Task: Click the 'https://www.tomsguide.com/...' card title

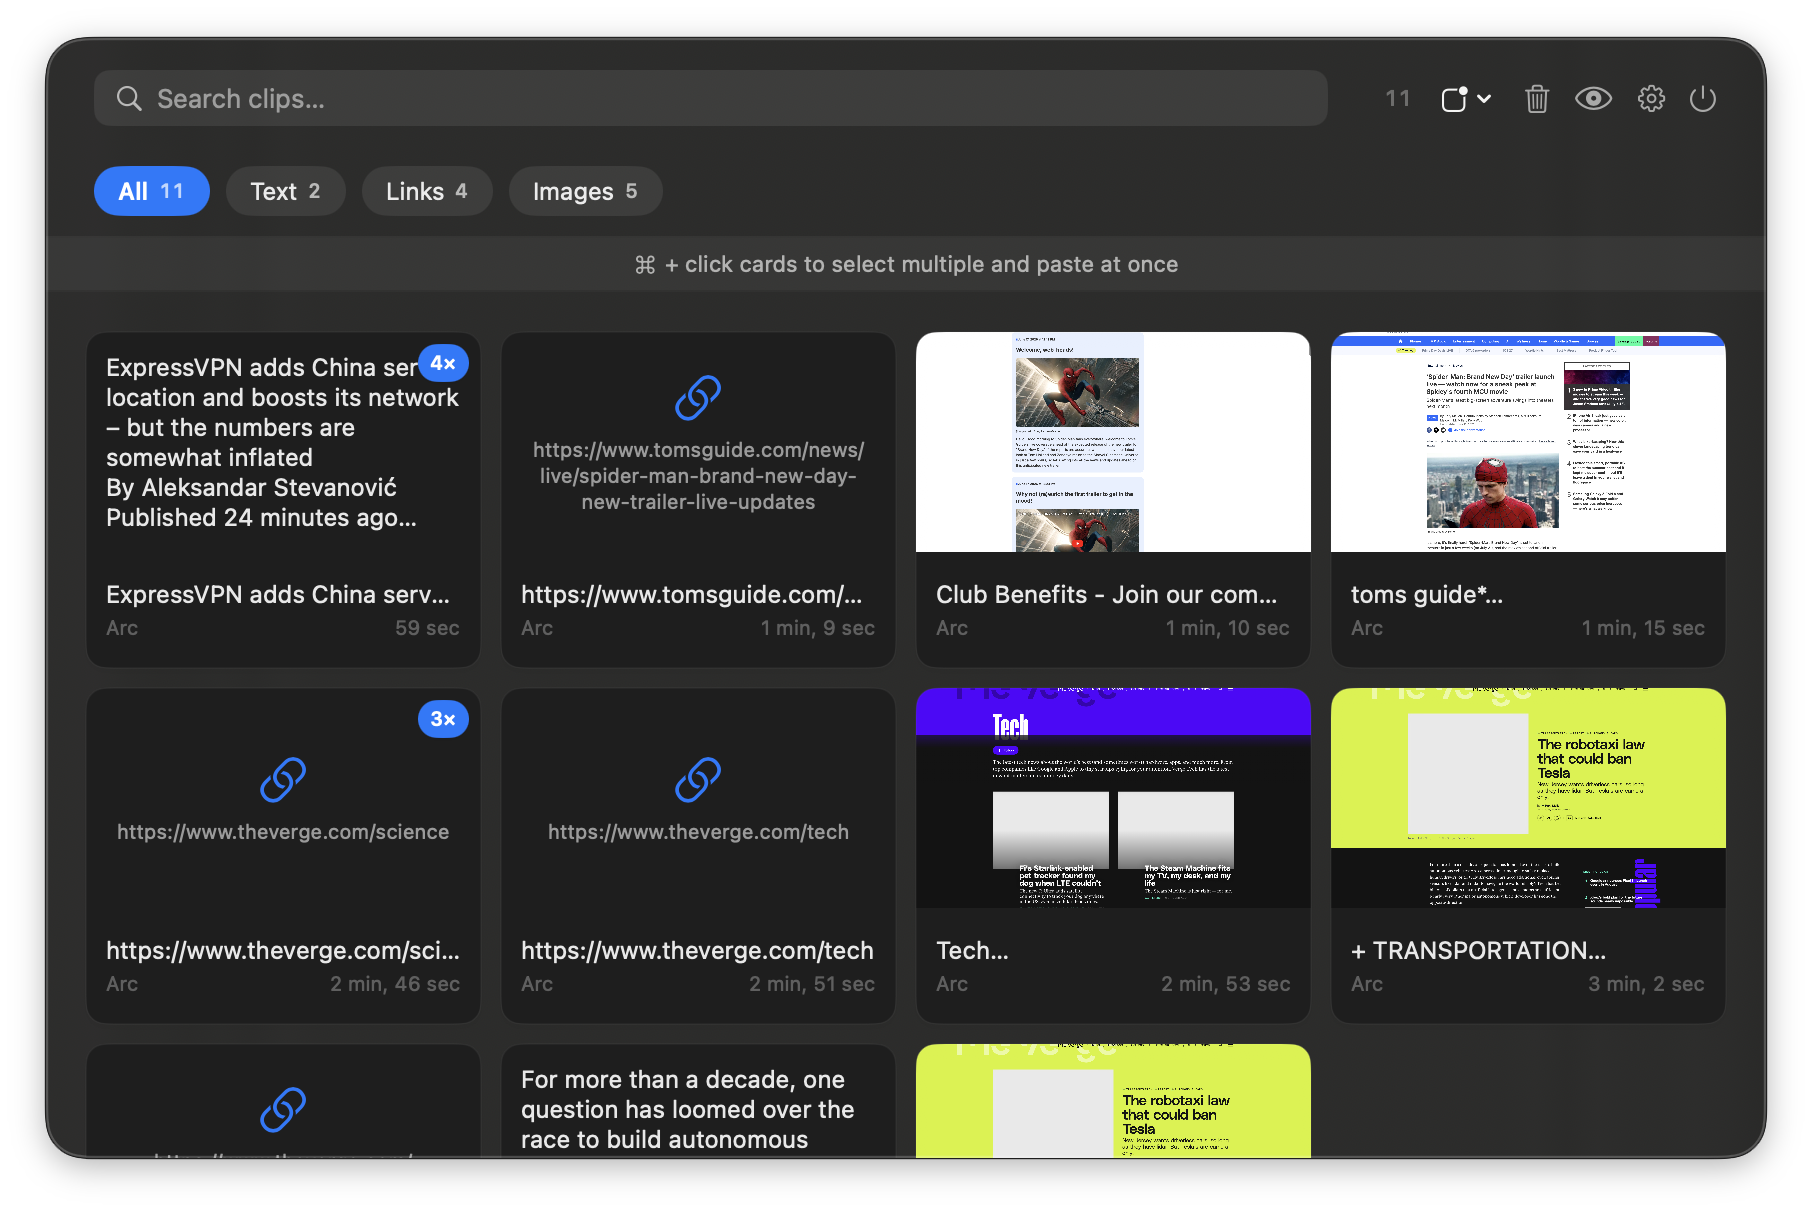Action: coord(691,594)
